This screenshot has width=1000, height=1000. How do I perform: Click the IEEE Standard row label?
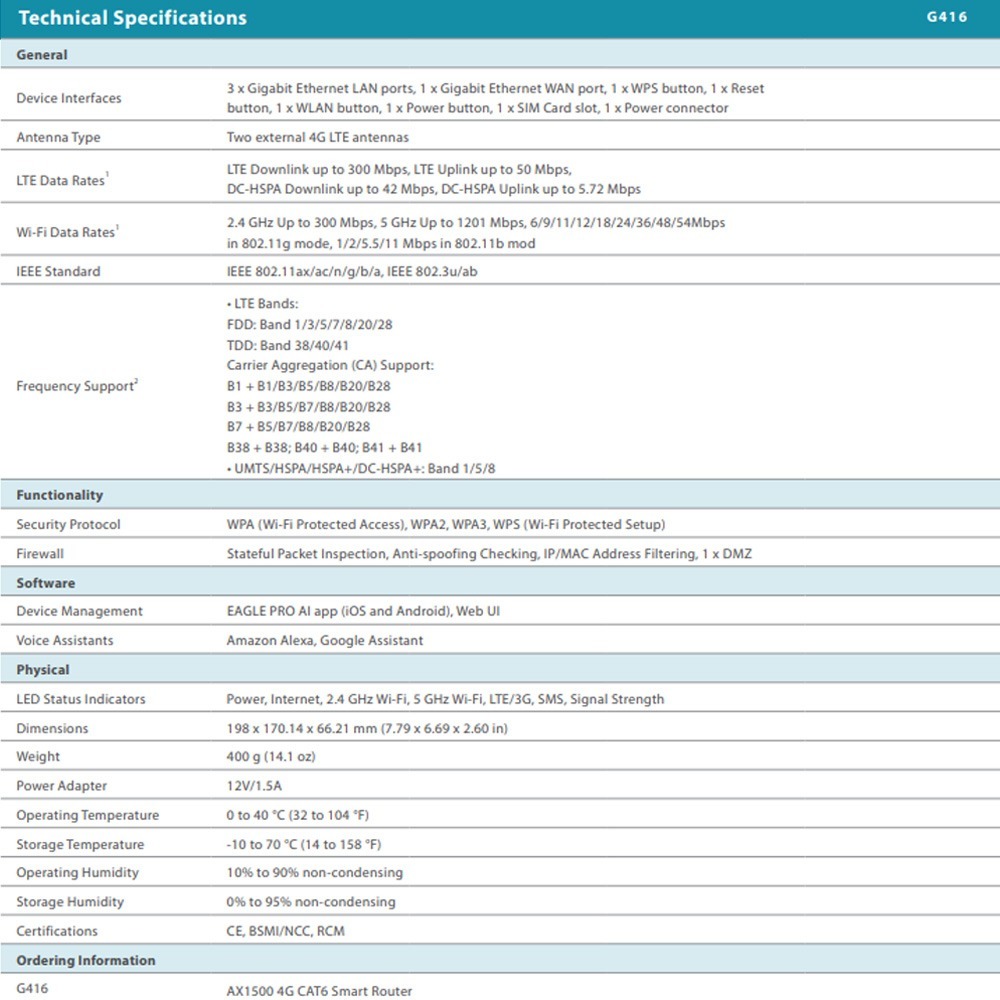click(x=58, y=271)
